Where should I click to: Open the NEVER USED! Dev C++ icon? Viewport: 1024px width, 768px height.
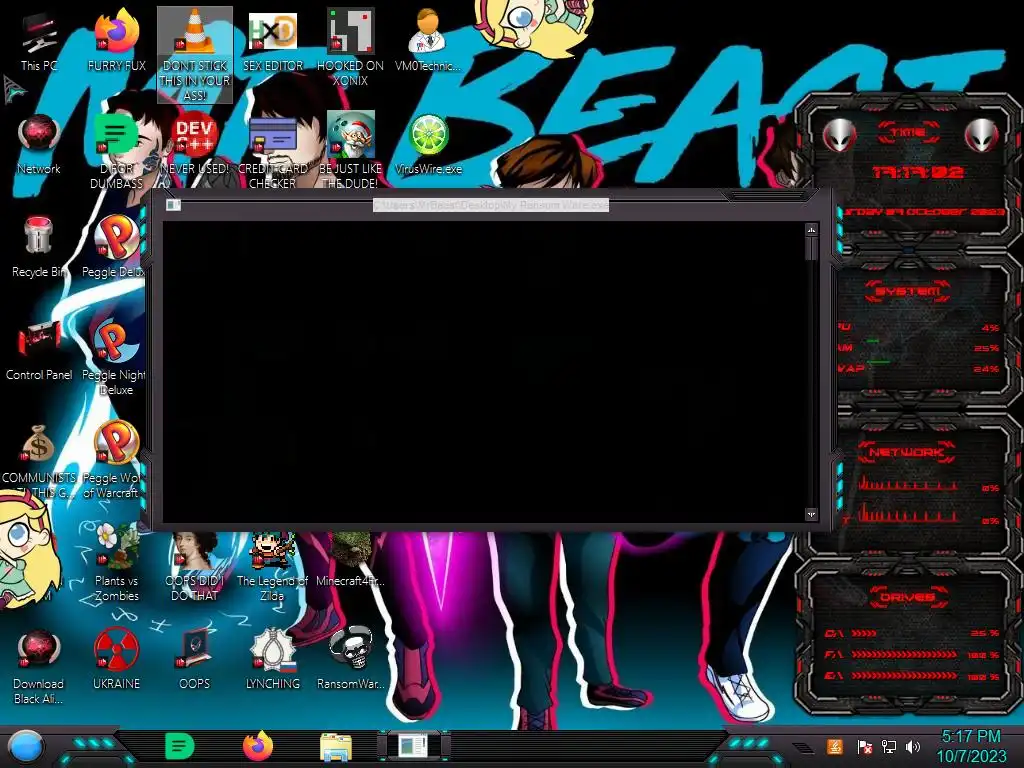point(195,145)
